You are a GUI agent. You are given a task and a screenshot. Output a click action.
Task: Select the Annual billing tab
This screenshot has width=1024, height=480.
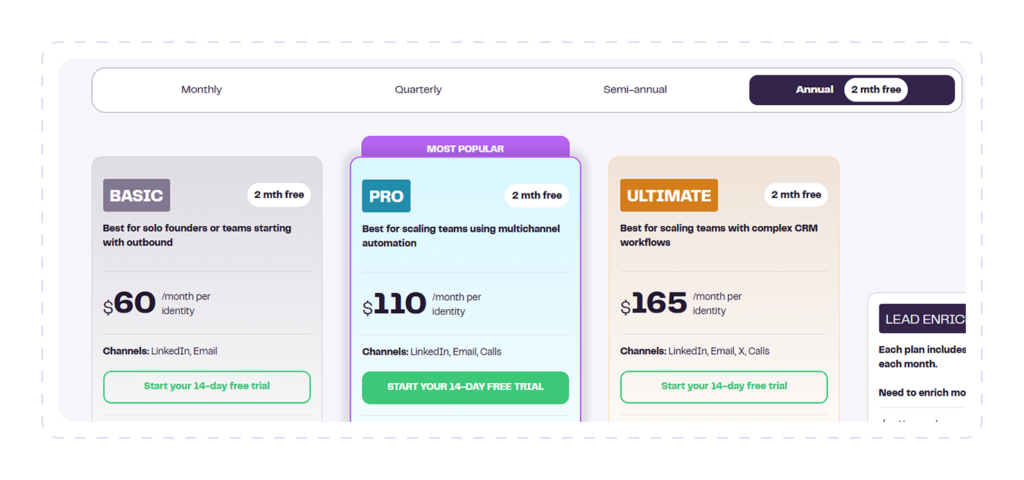point(852,89)
